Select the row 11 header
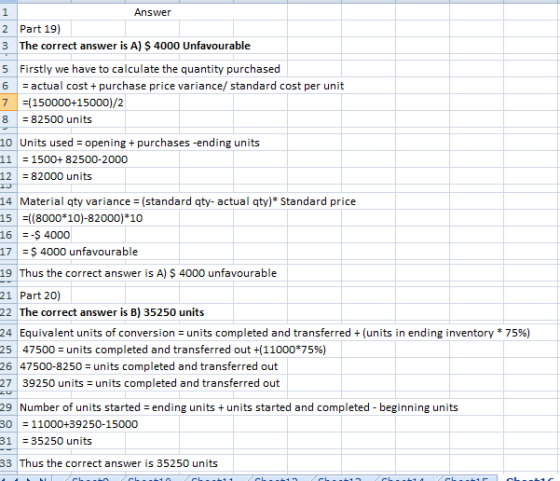This screenshot has height=481, width=560. coord(8,159)
